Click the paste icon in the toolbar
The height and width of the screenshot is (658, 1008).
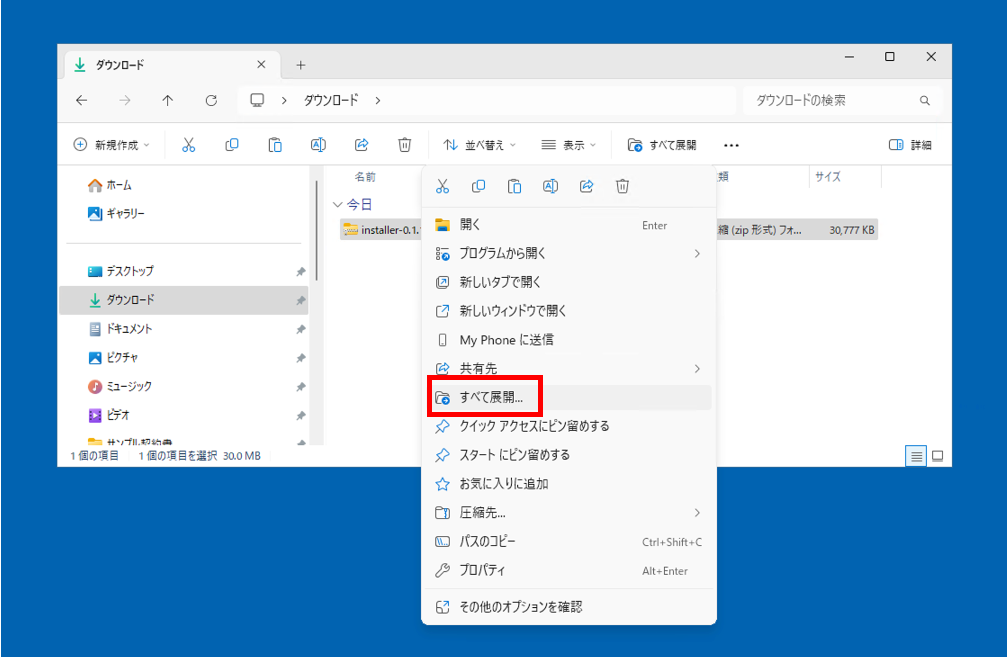(275, 145)
